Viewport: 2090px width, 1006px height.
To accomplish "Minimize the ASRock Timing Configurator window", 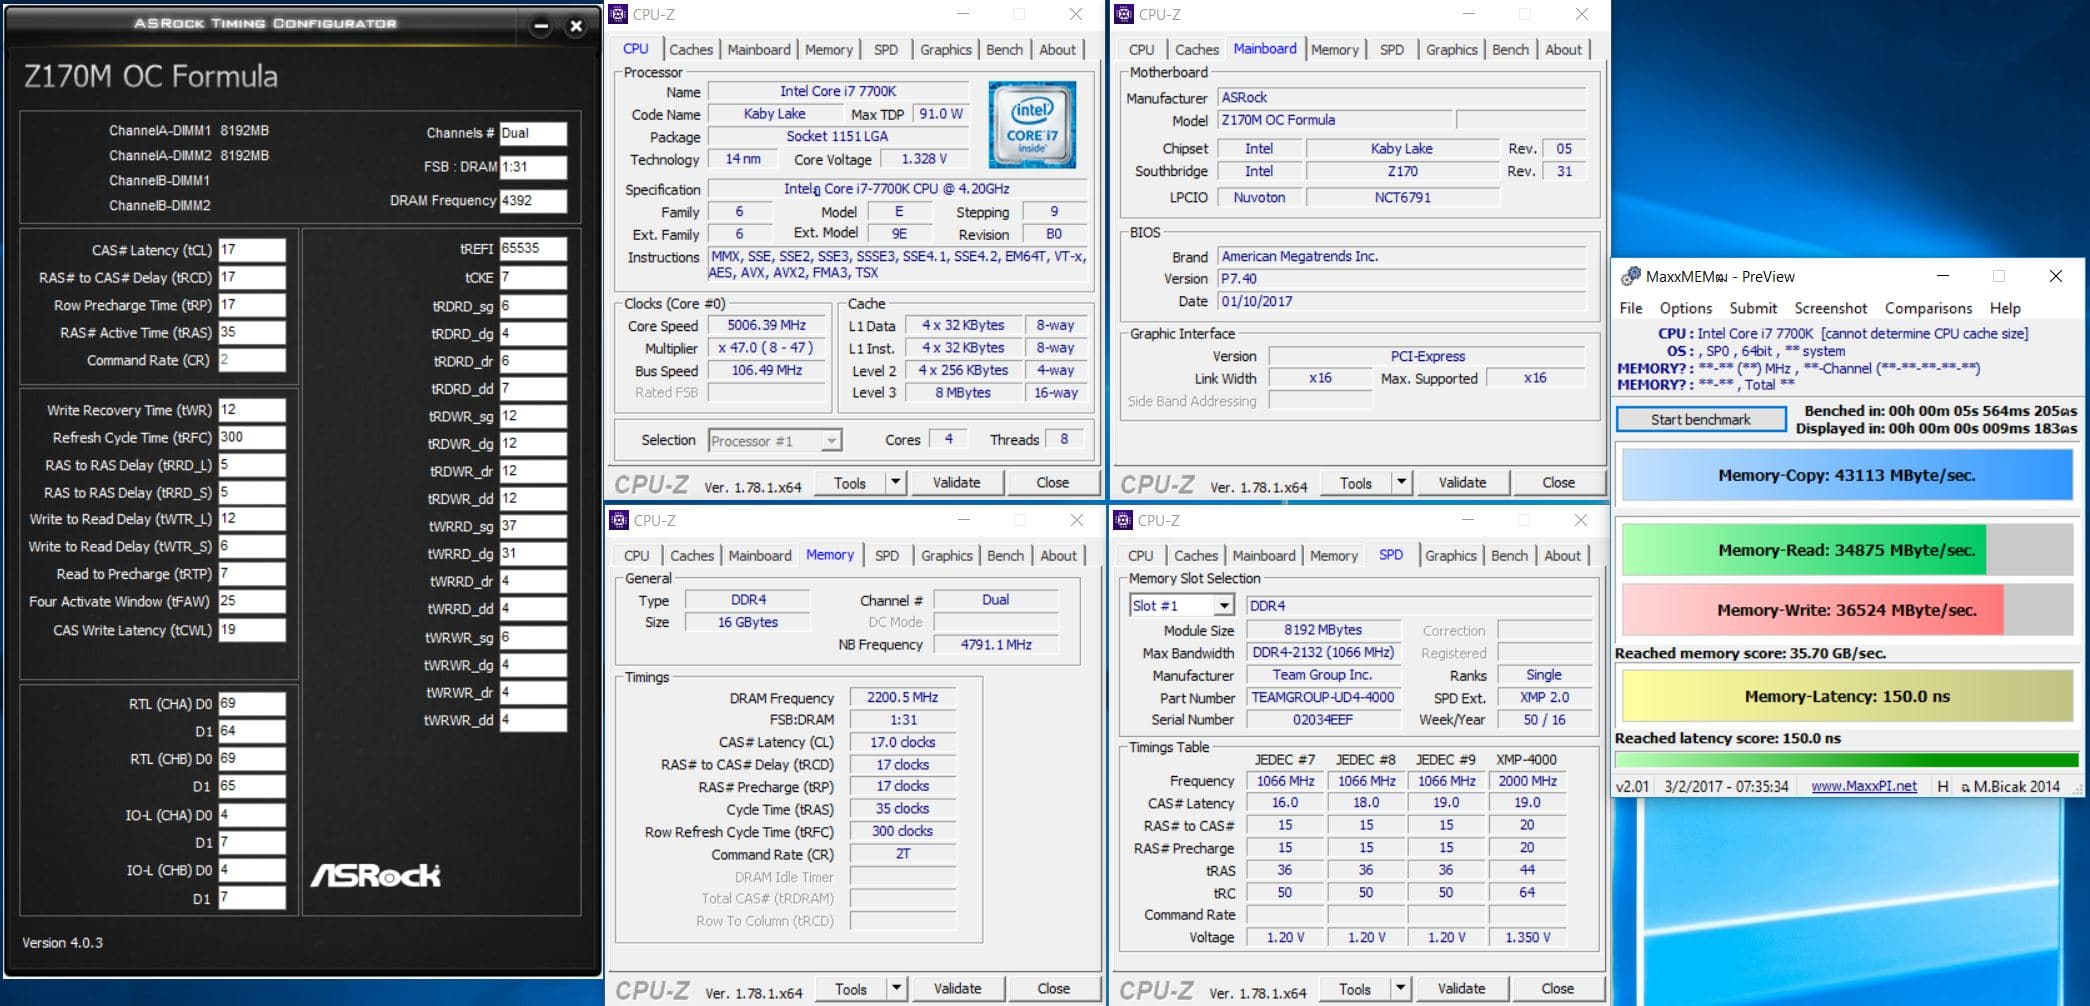I will pos(540,27).
